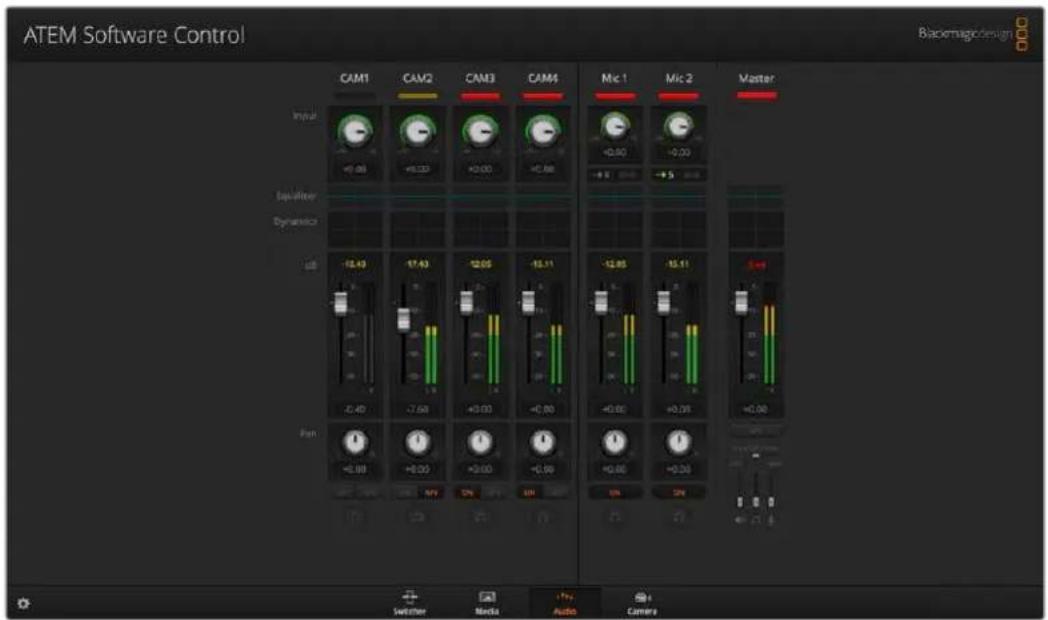Enable AFV on the CAM4 channel
This screenshot has height=620, width=1048.
pos(556,492)
